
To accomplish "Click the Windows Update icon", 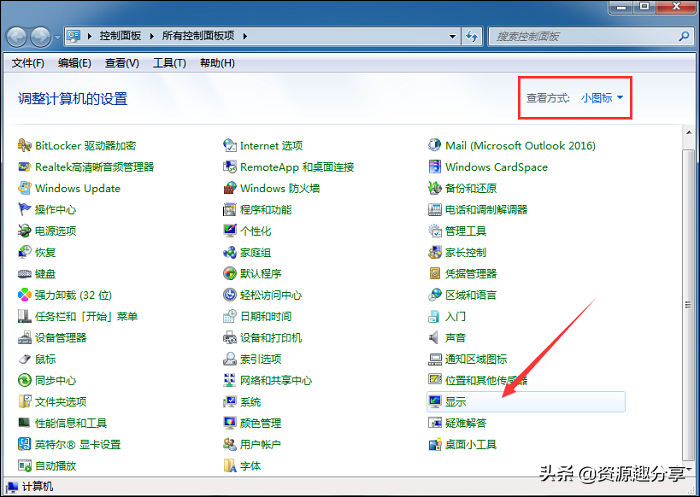I will click(25, 188).
